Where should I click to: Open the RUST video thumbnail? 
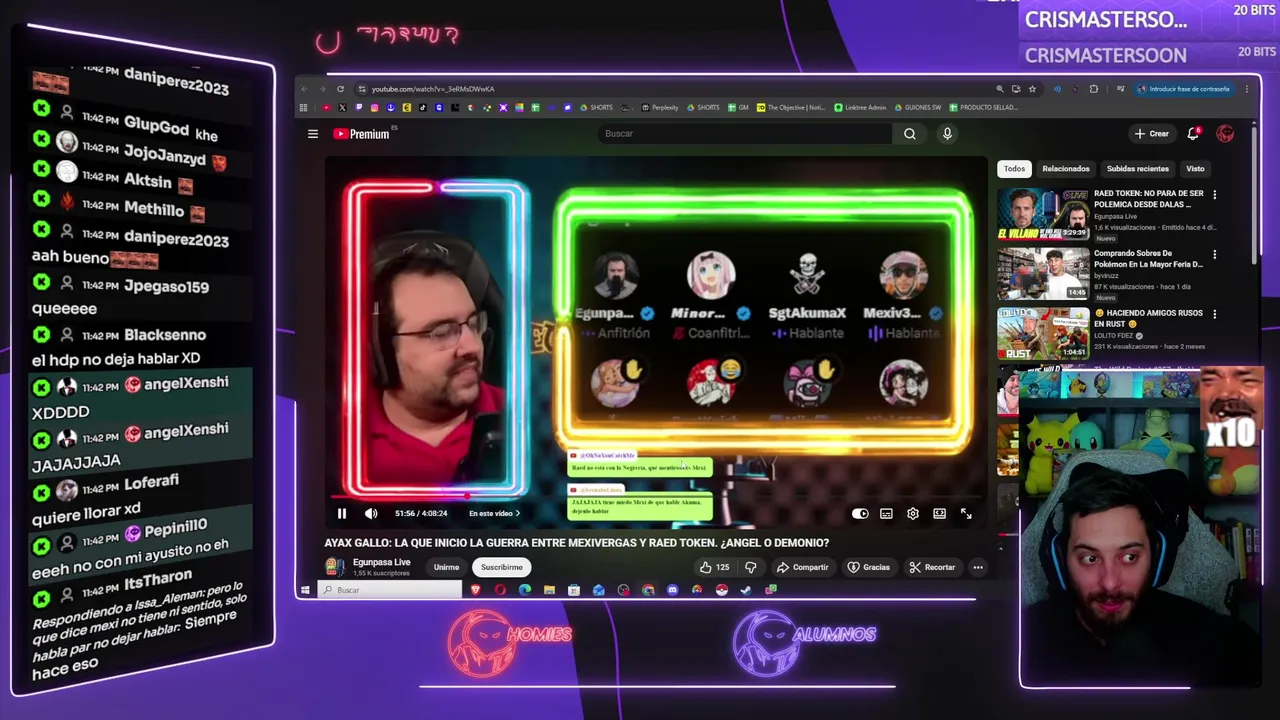click(1043, 333)
